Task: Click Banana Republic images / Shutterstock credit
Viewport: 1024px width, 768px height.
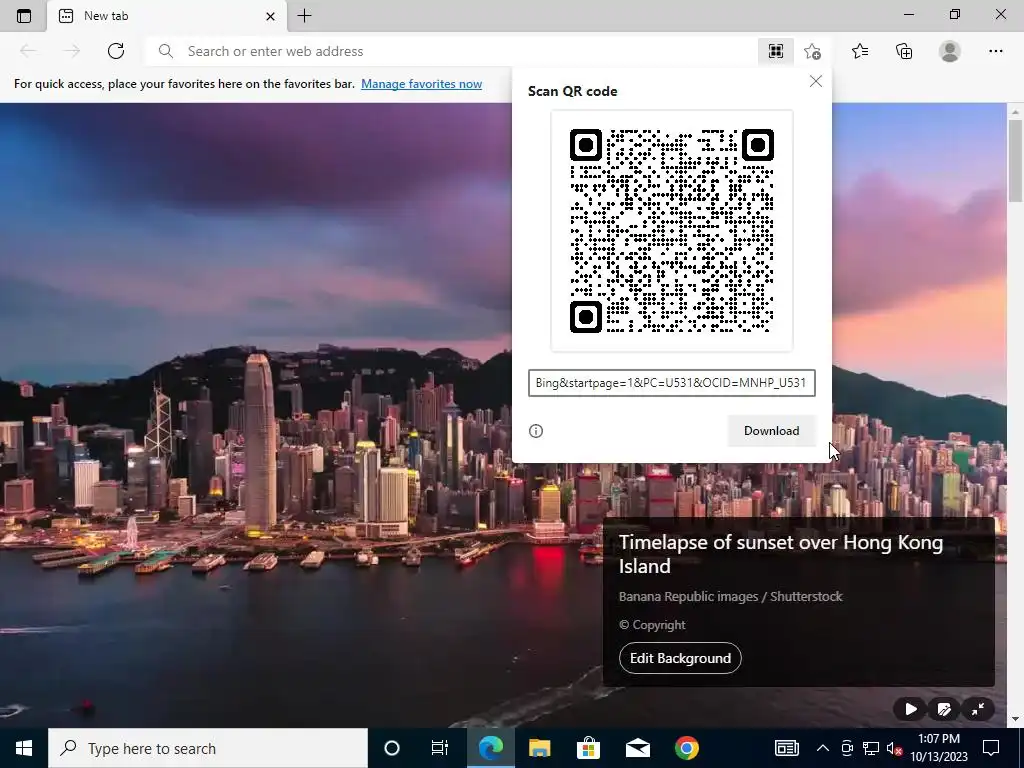Action: tap(730, 596)
